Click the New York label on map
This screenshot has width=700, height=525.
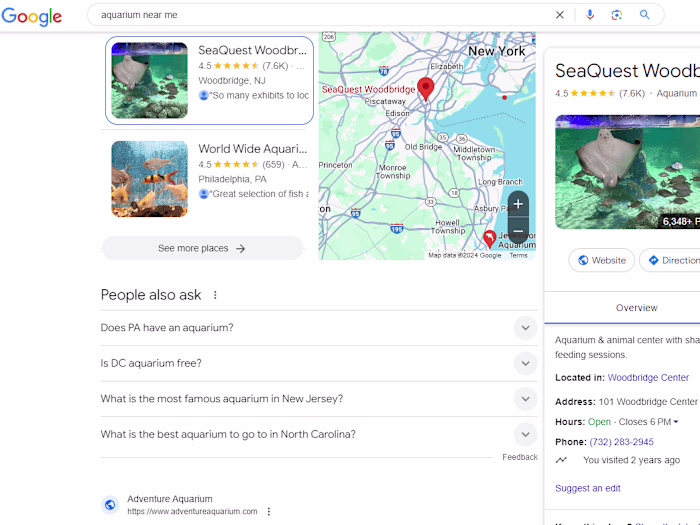pos(496,51)
